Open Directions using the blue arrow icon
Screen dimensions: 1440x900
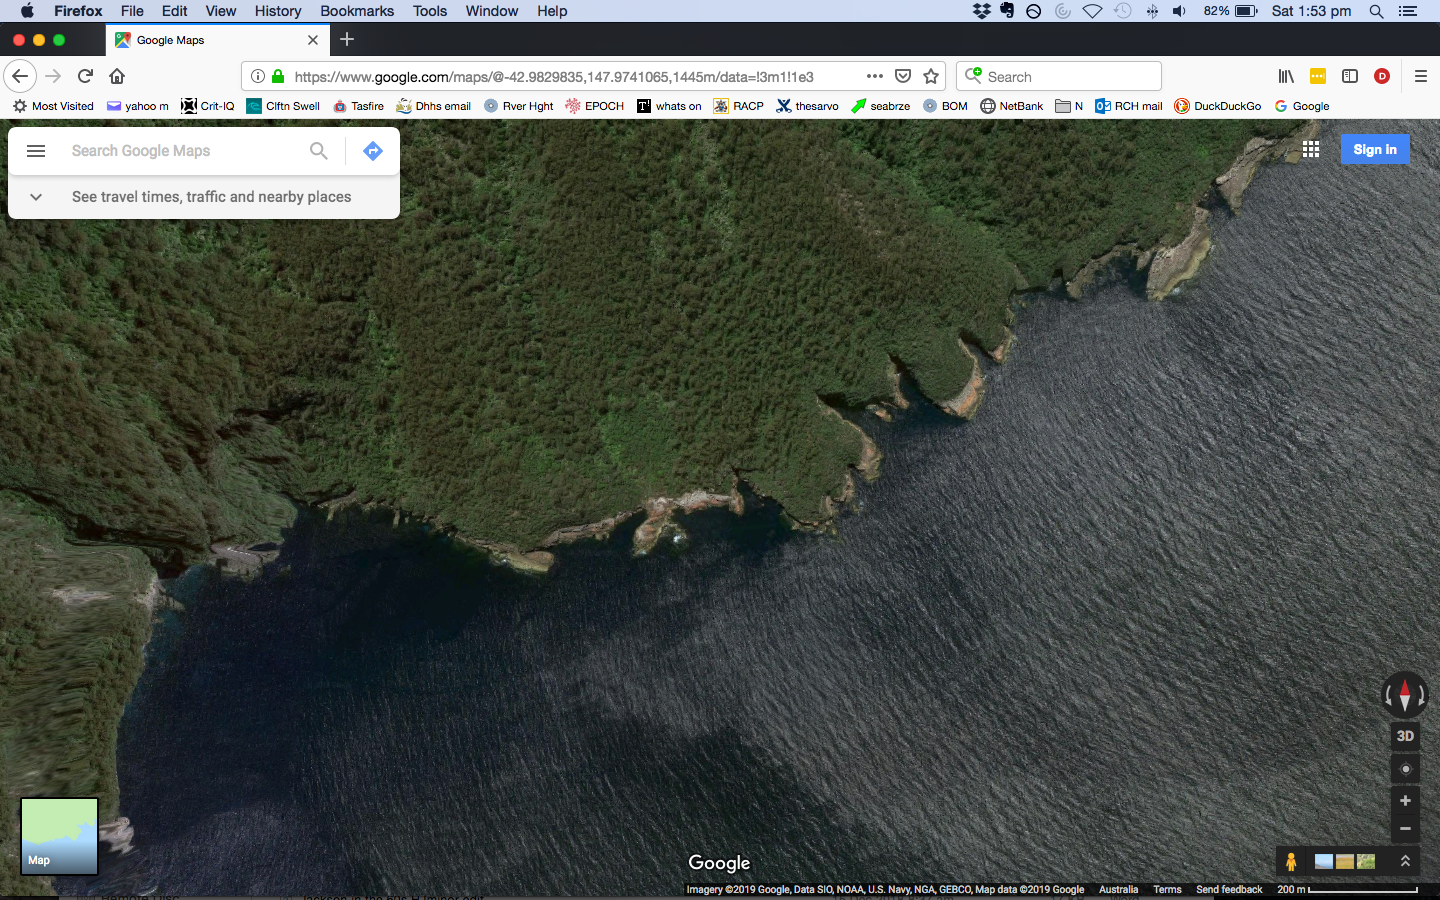[x=373, y=151]
